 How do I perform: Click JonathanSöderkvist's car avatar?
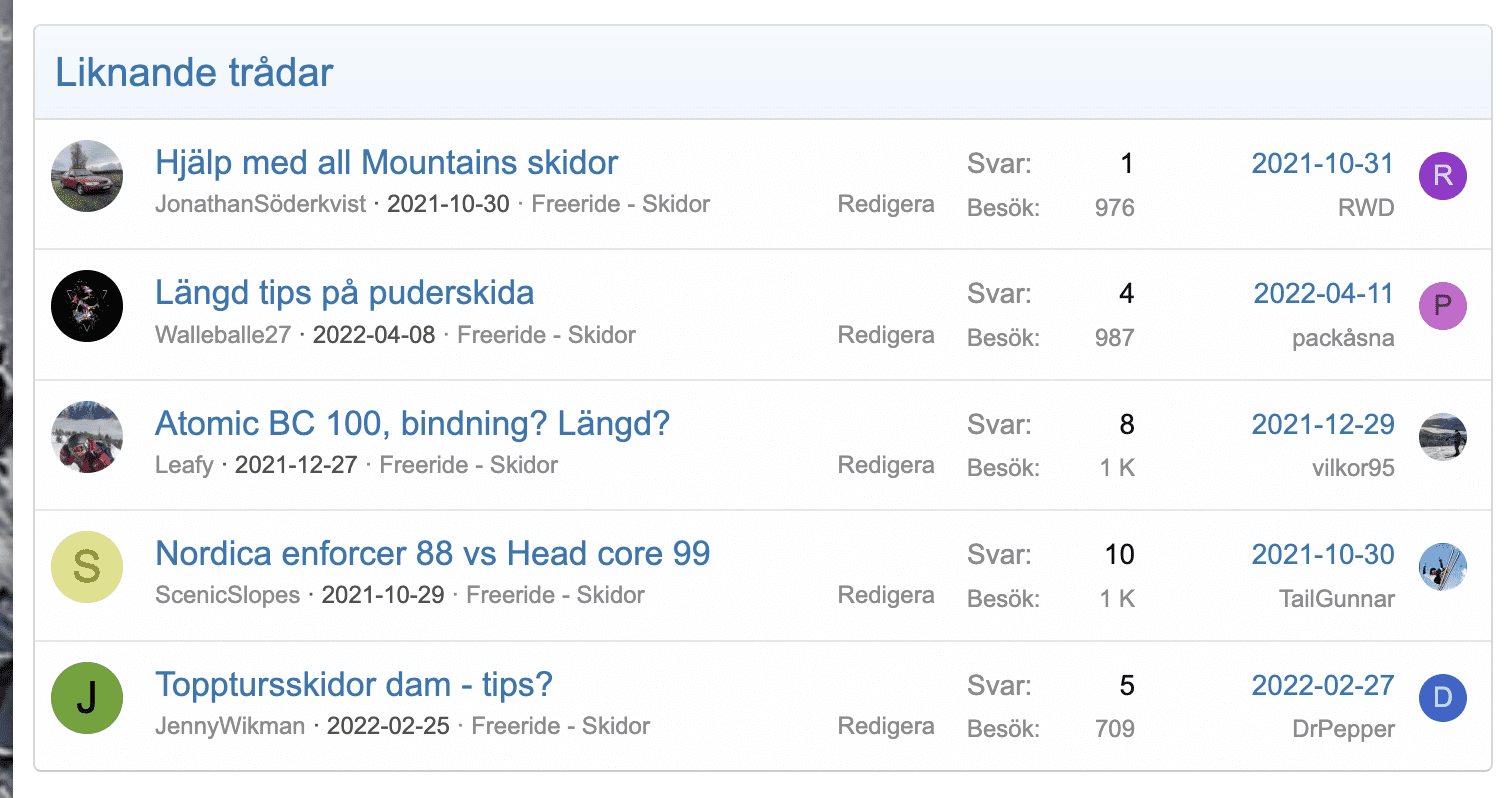point(87,176)
